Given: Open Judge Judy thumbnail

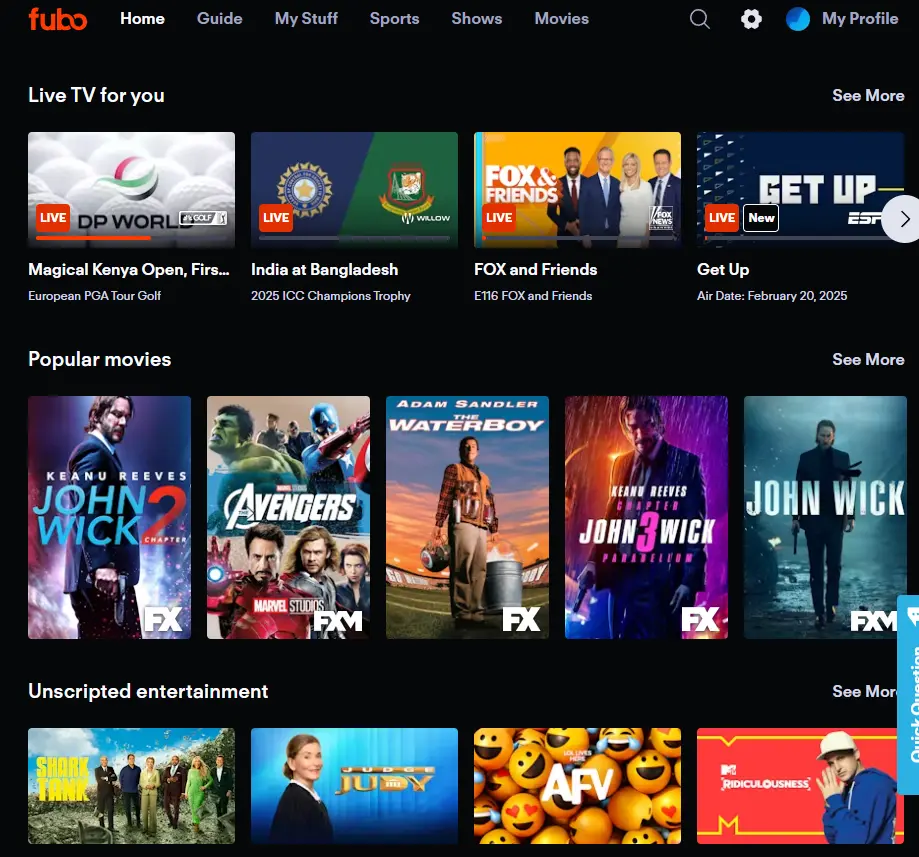Looking at the screenshot, I should tap(355, 786).
